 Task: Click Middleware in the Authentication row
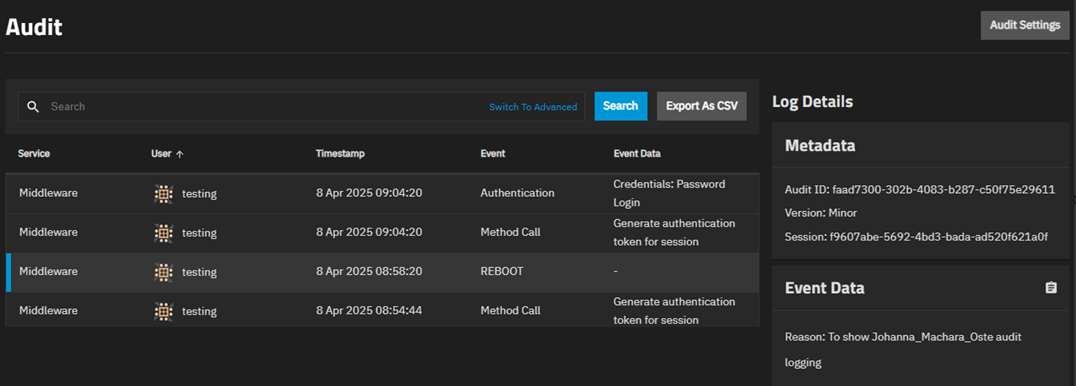tap(48, 193)
